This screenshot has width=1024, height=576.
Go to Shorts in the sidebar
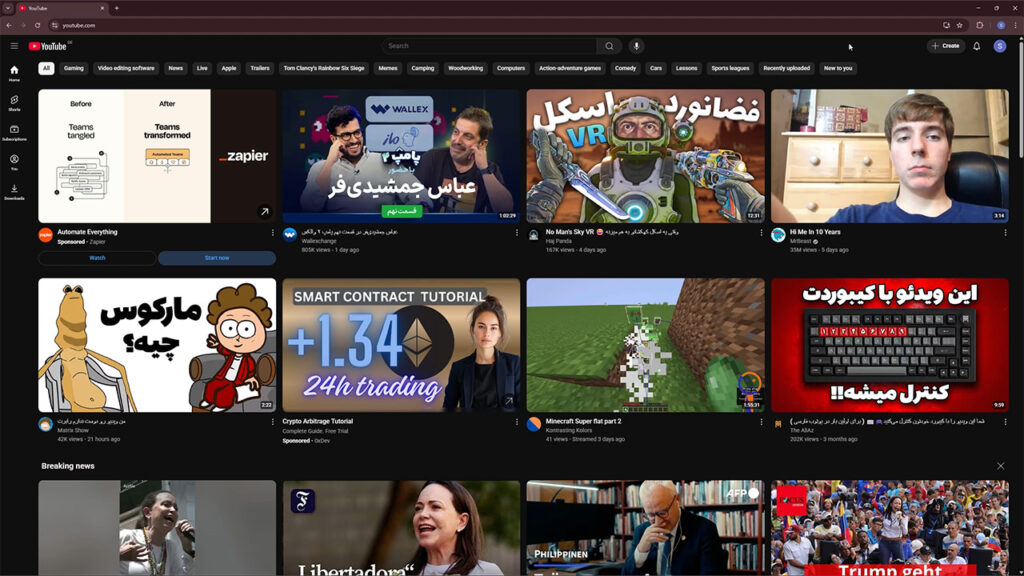(x=14, y=102)
